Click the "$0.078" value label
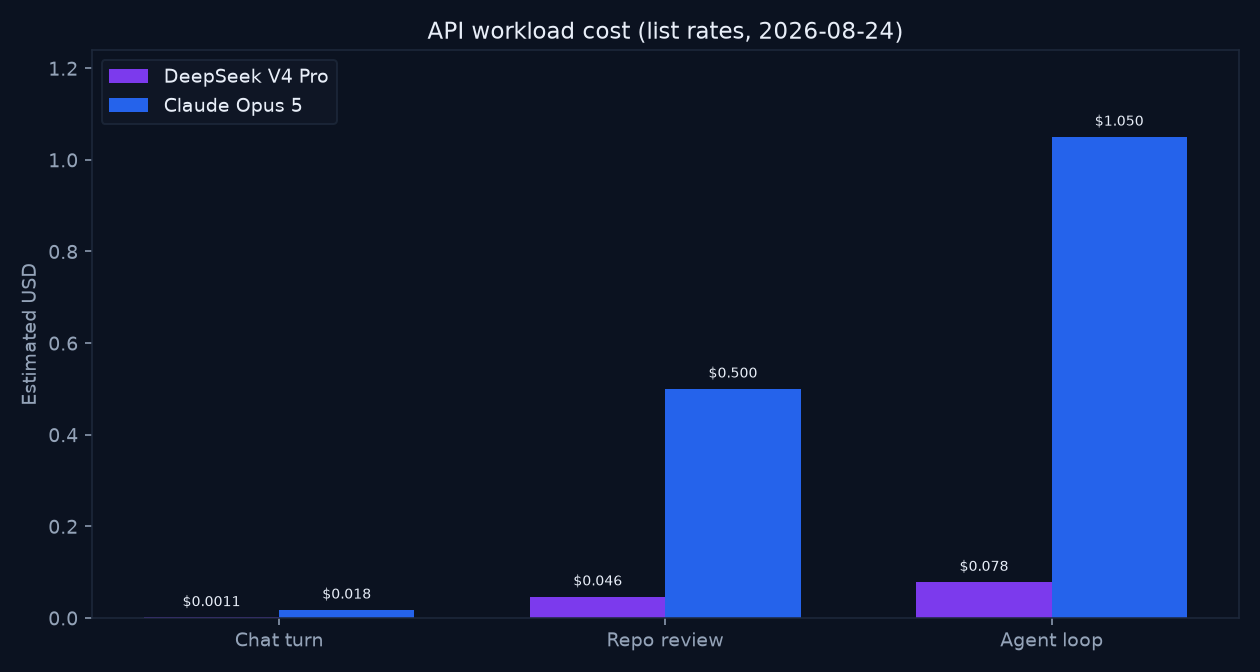 point(984,566)
